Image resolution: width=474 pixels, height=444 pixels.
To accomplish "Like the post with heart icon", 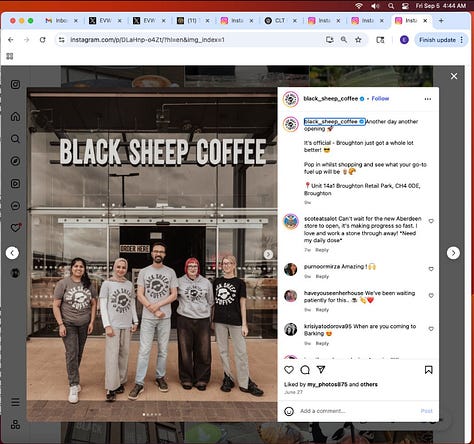I will coord(289,370).
